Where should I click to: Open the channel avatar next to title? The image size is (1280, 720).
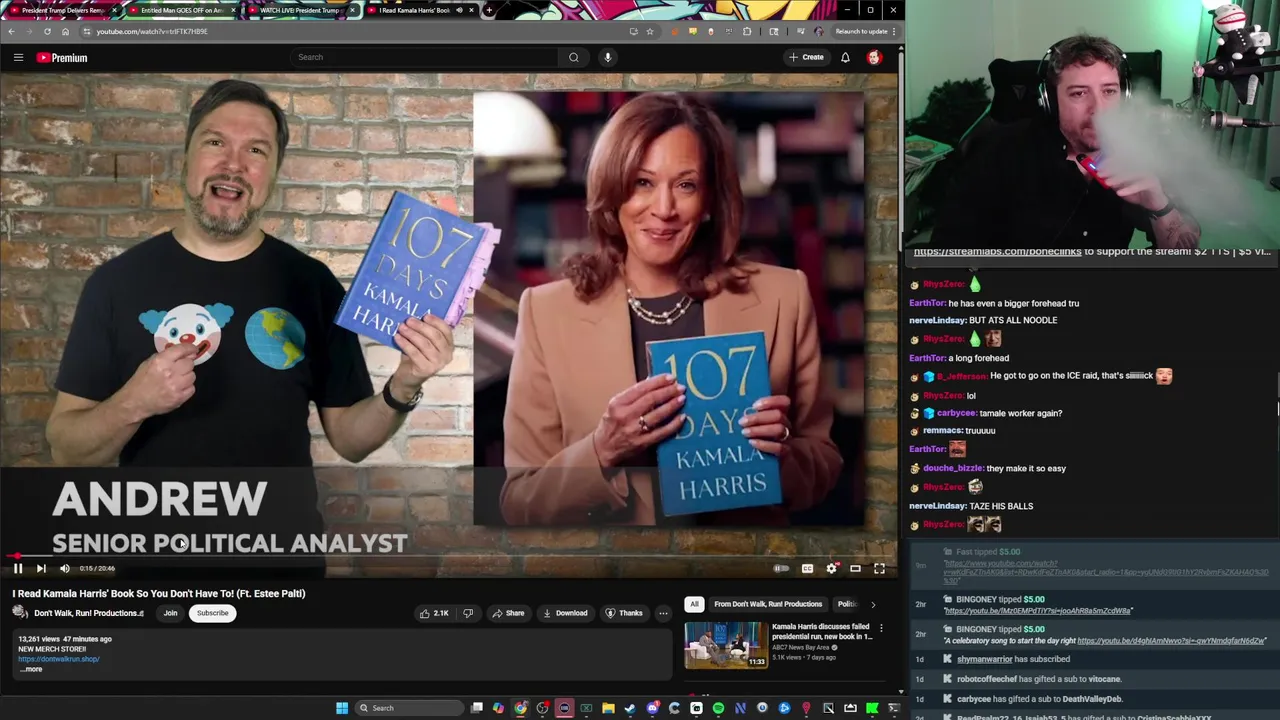click(21, 613)
